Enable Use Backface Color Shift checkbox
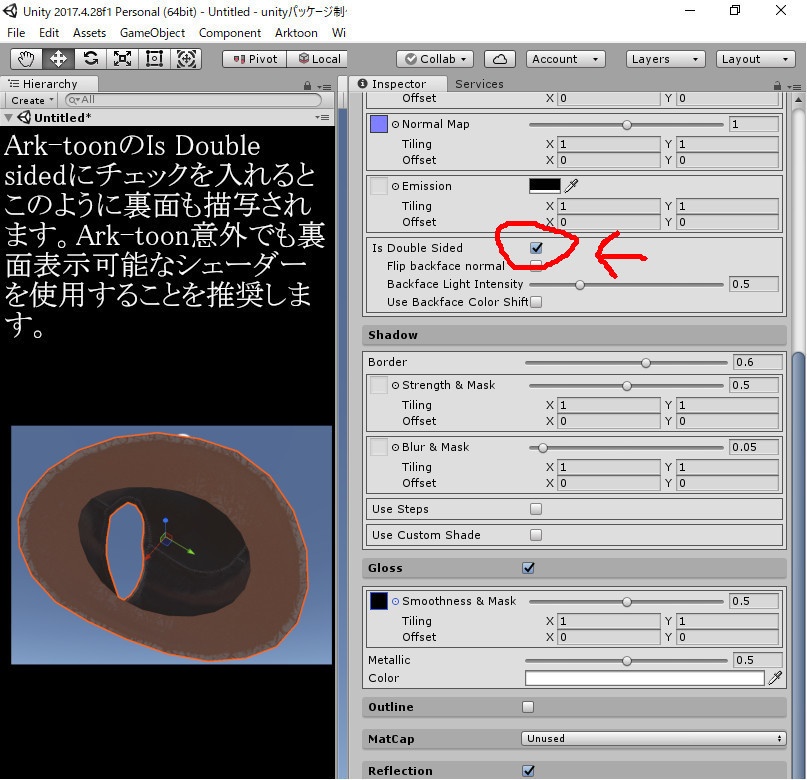 pos(536,302)
